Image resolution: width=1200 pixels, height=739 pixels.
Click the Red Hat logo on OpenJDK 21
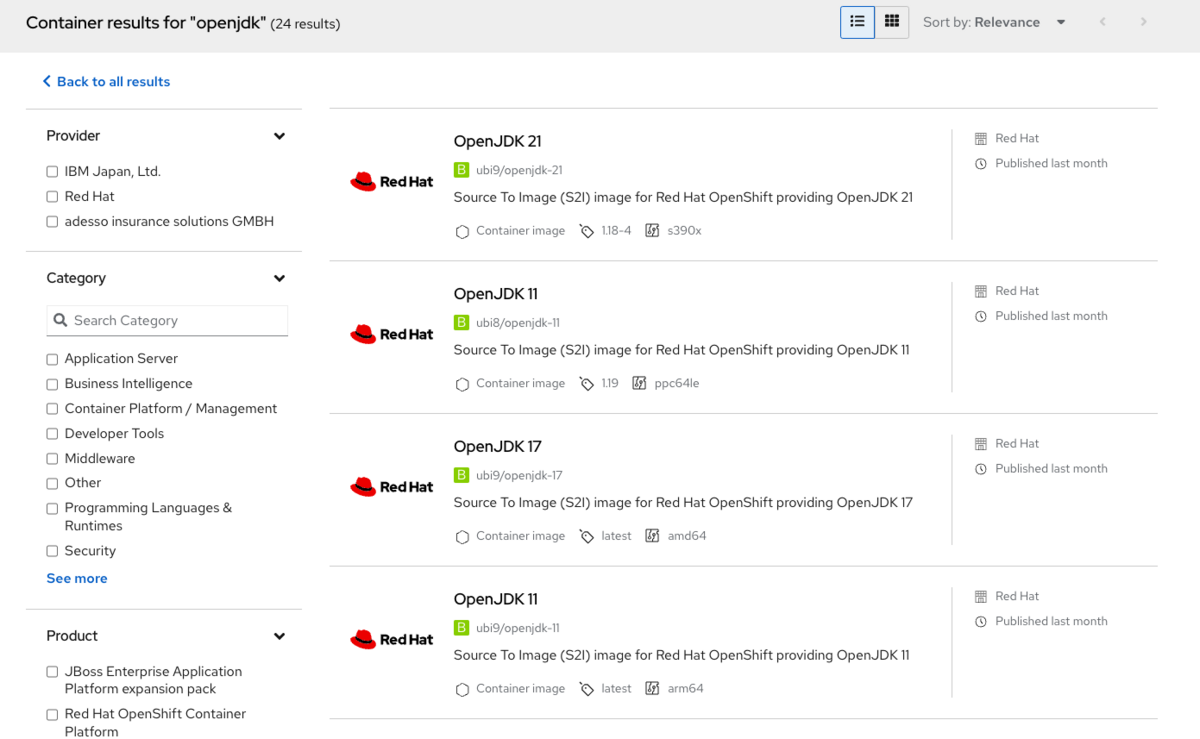pos(391,181)
